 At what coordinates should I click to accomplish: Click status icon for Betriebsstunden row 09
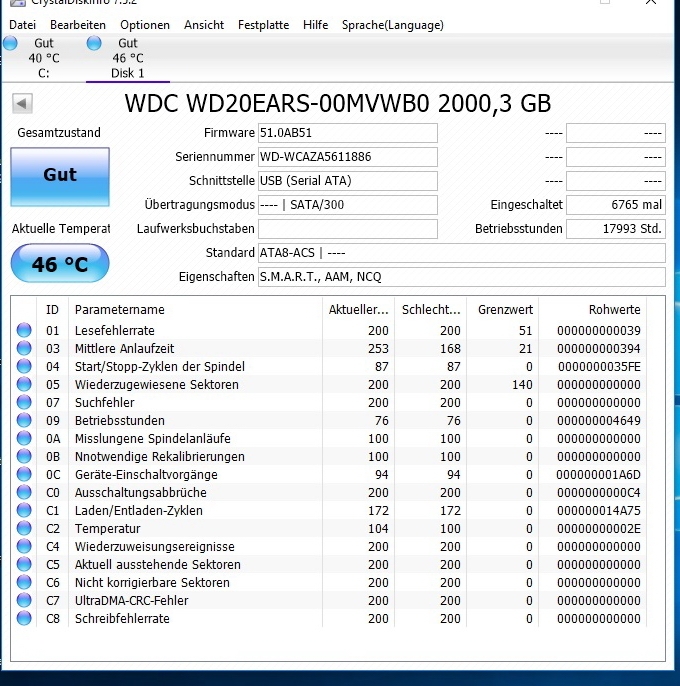click(x=24, y=420)
